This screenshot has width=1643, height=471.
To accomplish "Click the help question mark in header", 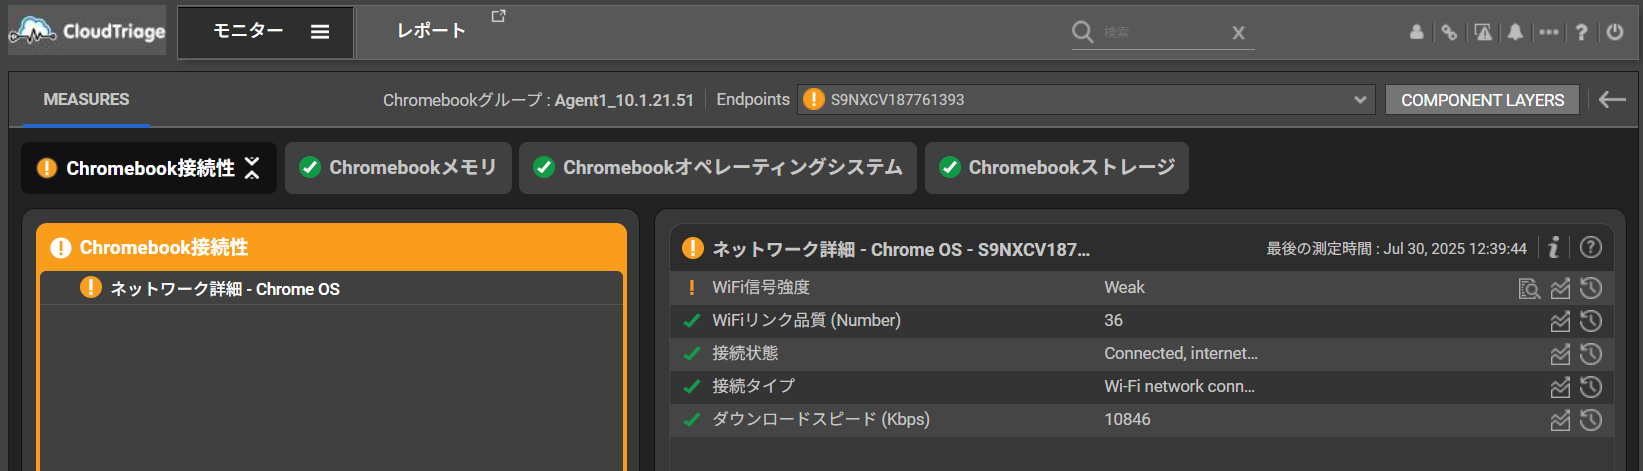I will click(1581, 32).
